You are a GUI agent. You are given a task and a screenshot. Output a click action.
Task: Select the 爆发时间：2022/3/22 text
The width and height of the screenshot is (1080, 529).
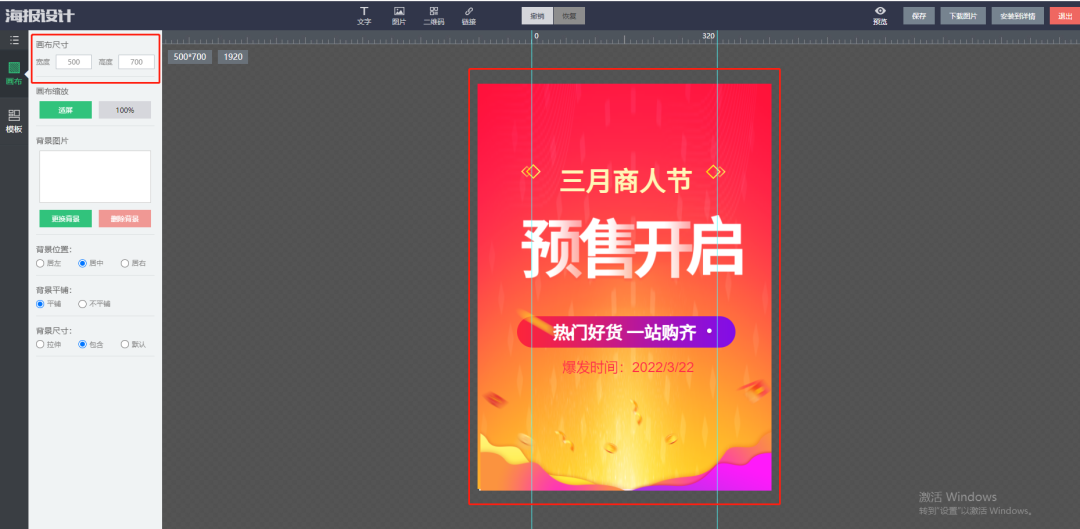point(627,368)
